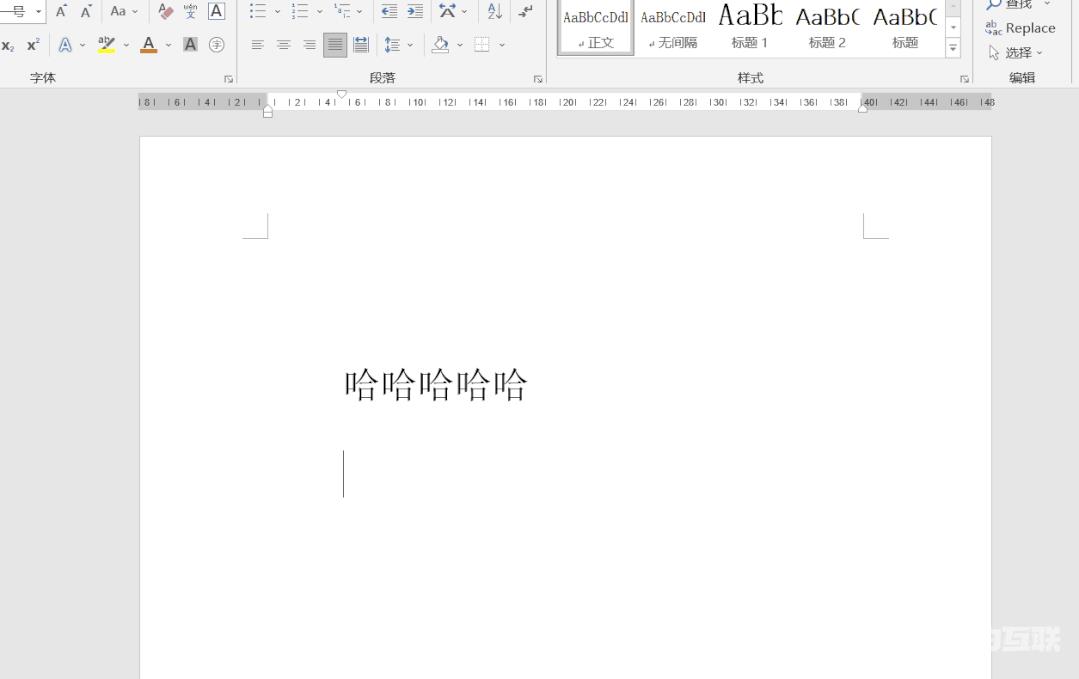Viewport: 1079px width, 679px height.
Task: Apply the orange font color swatch
Action: pyautogui.click(x=149, y=45)
